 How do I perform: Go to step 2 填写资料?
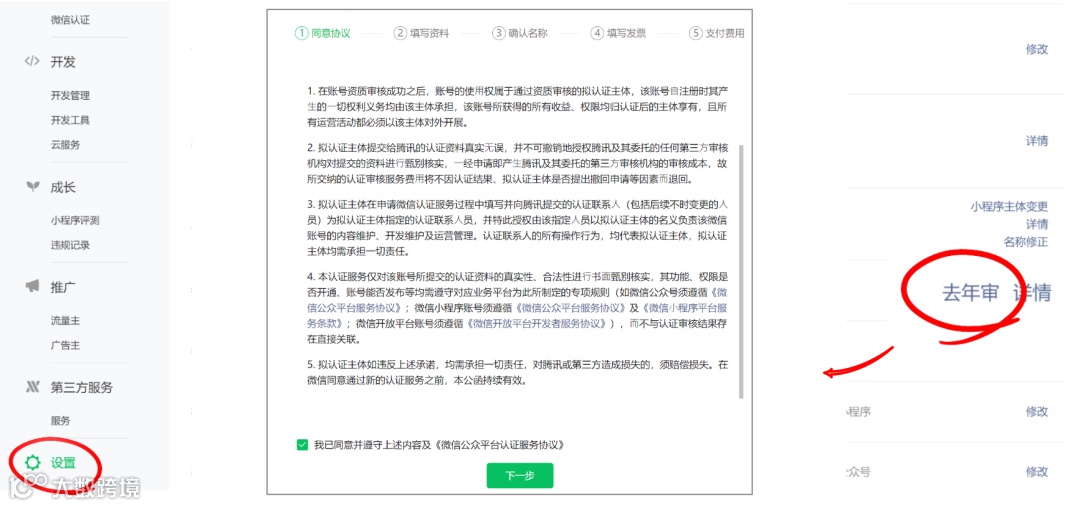point(422,33)
